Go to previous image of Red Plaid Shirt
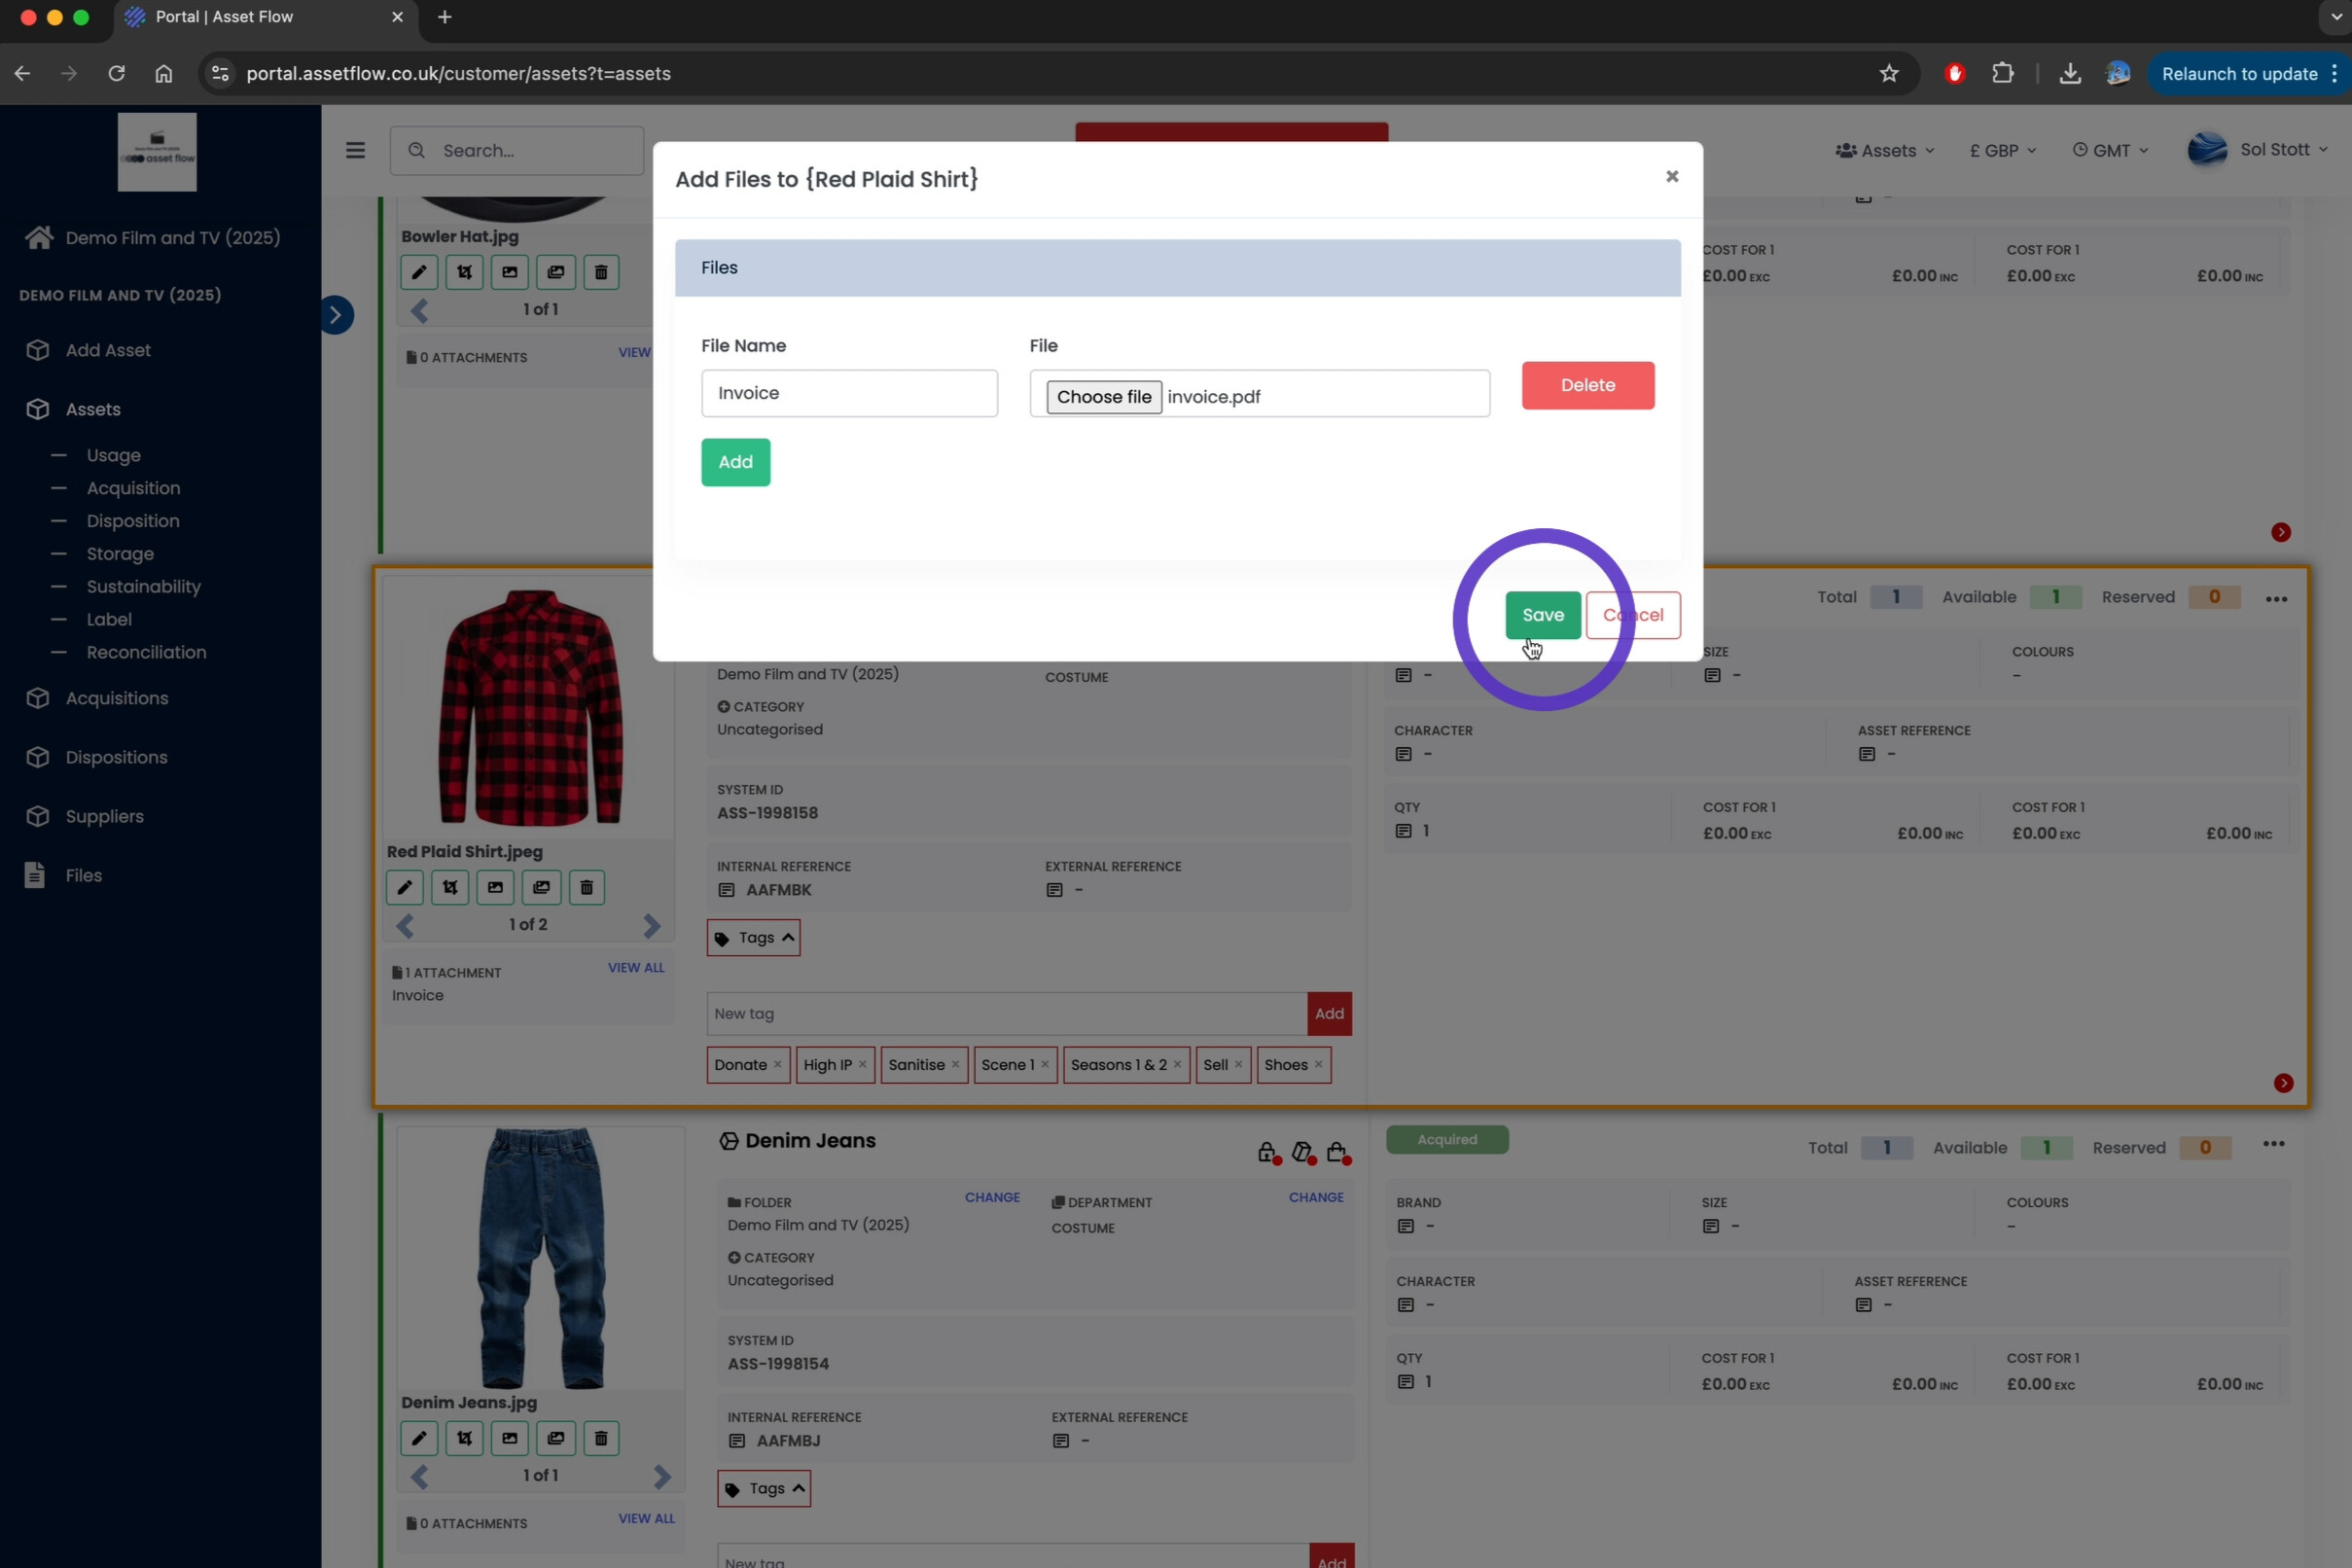Viewport: 2352px width, 1568px height. coord(405,926)
